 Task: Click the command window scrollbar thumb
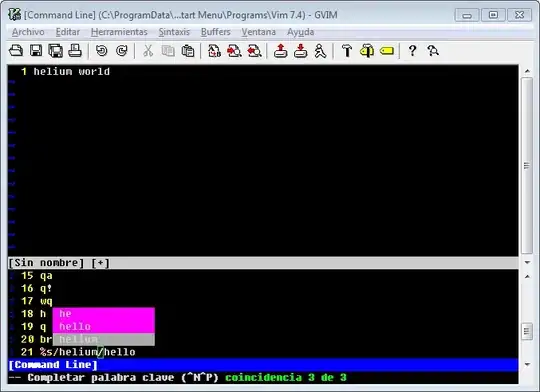[x=527, y=331]
